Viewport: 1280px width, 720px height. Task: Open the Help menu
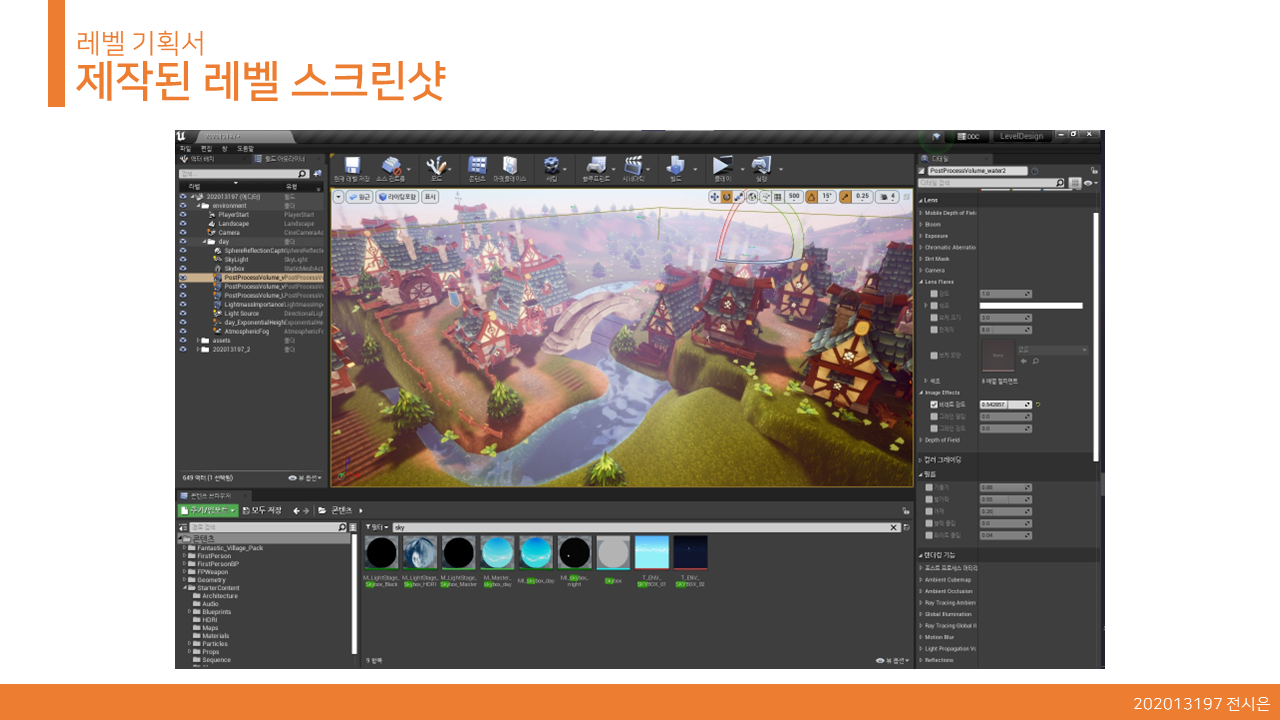coord(245,148)
